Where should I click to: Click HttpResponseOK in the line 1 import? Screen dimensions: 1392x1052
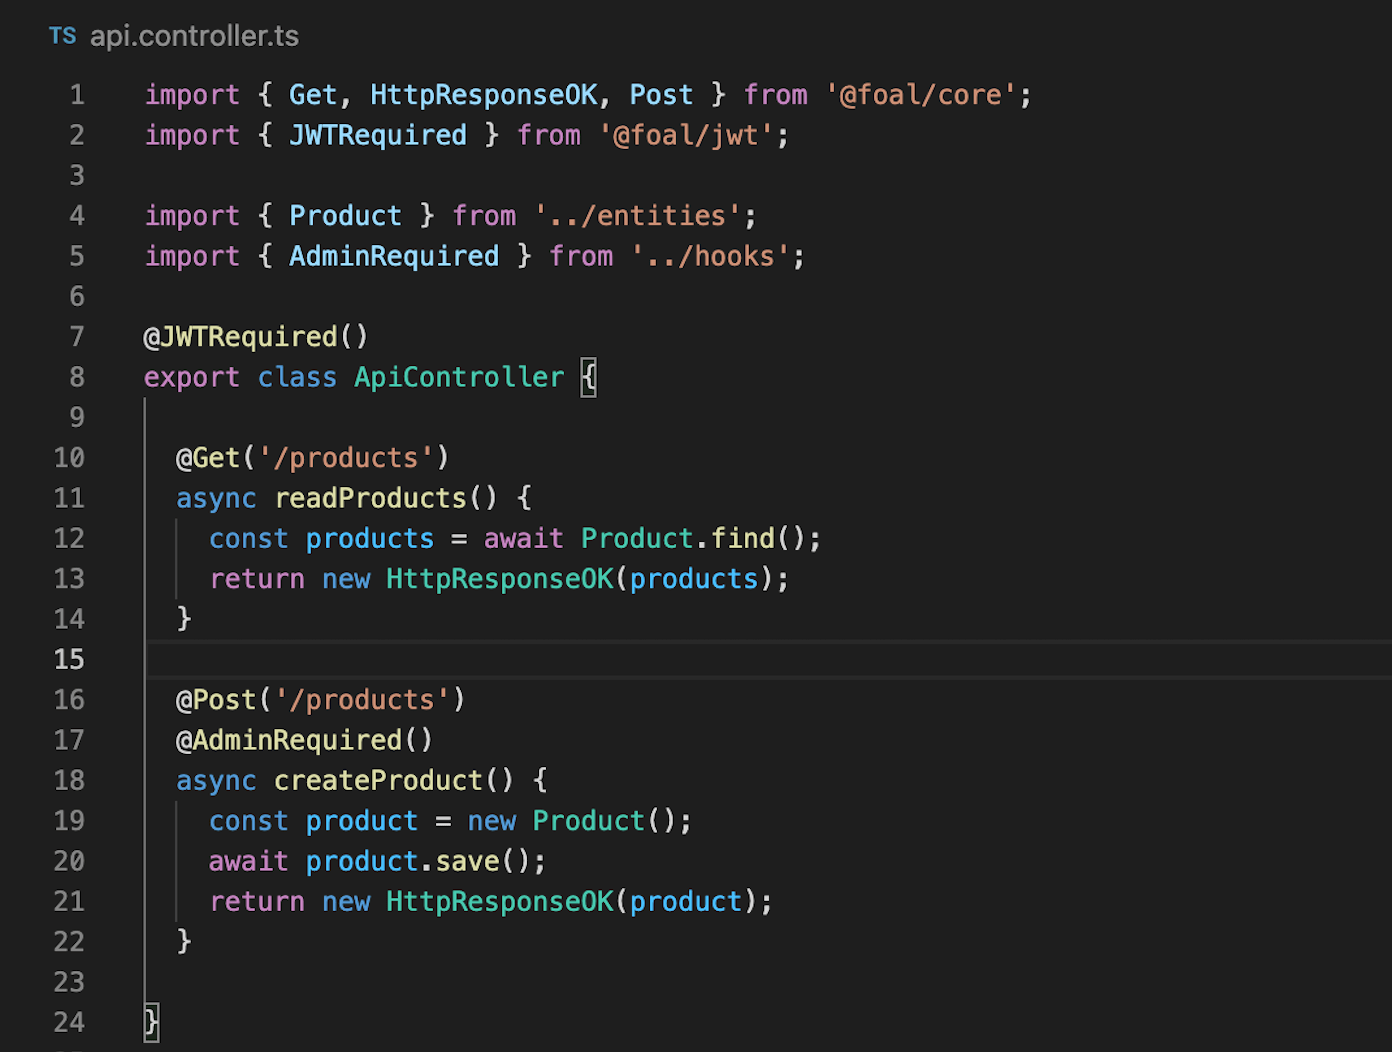484,95
